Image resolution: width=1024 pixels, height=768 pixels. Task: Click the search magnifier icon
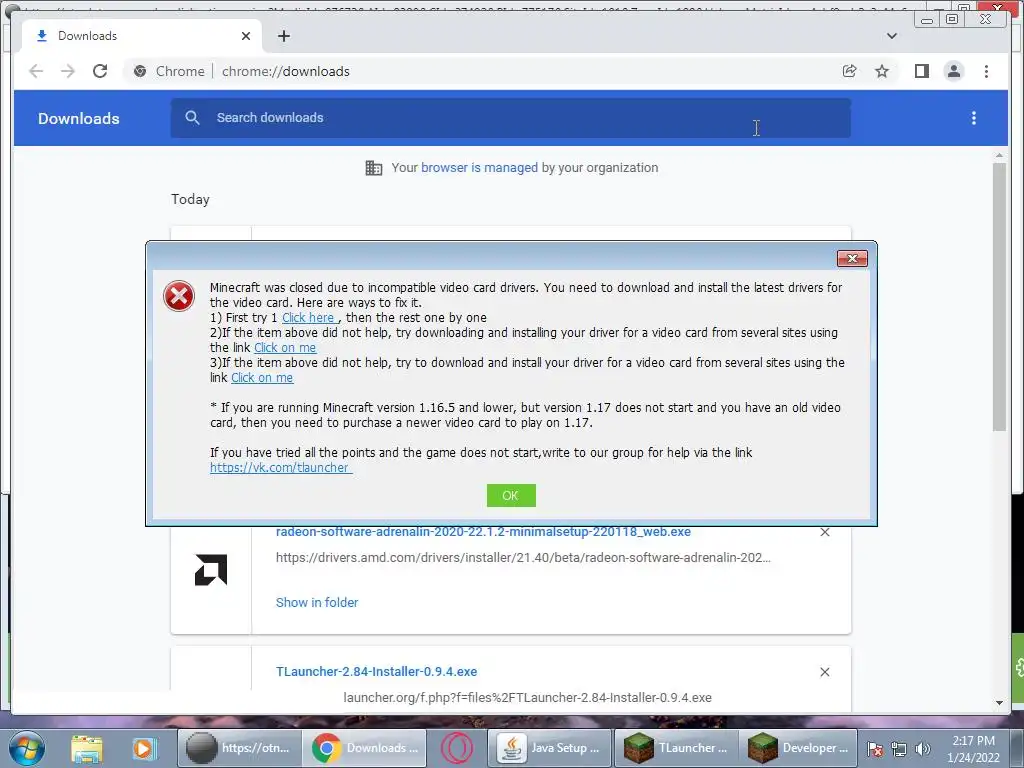[192, 118]
